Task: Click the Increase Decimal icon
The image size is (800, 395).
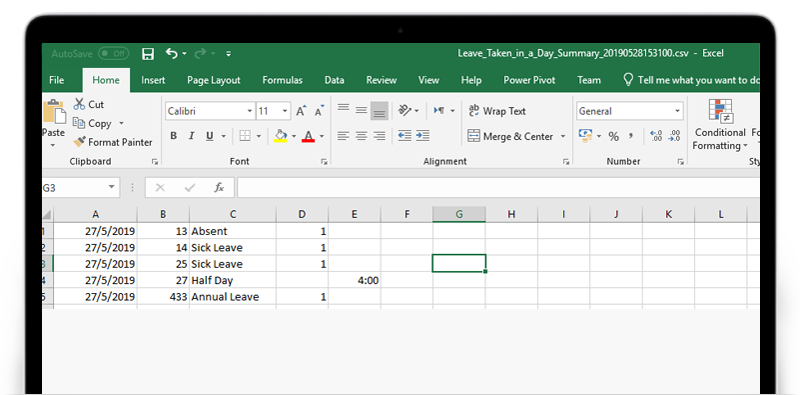Action: 656,136
